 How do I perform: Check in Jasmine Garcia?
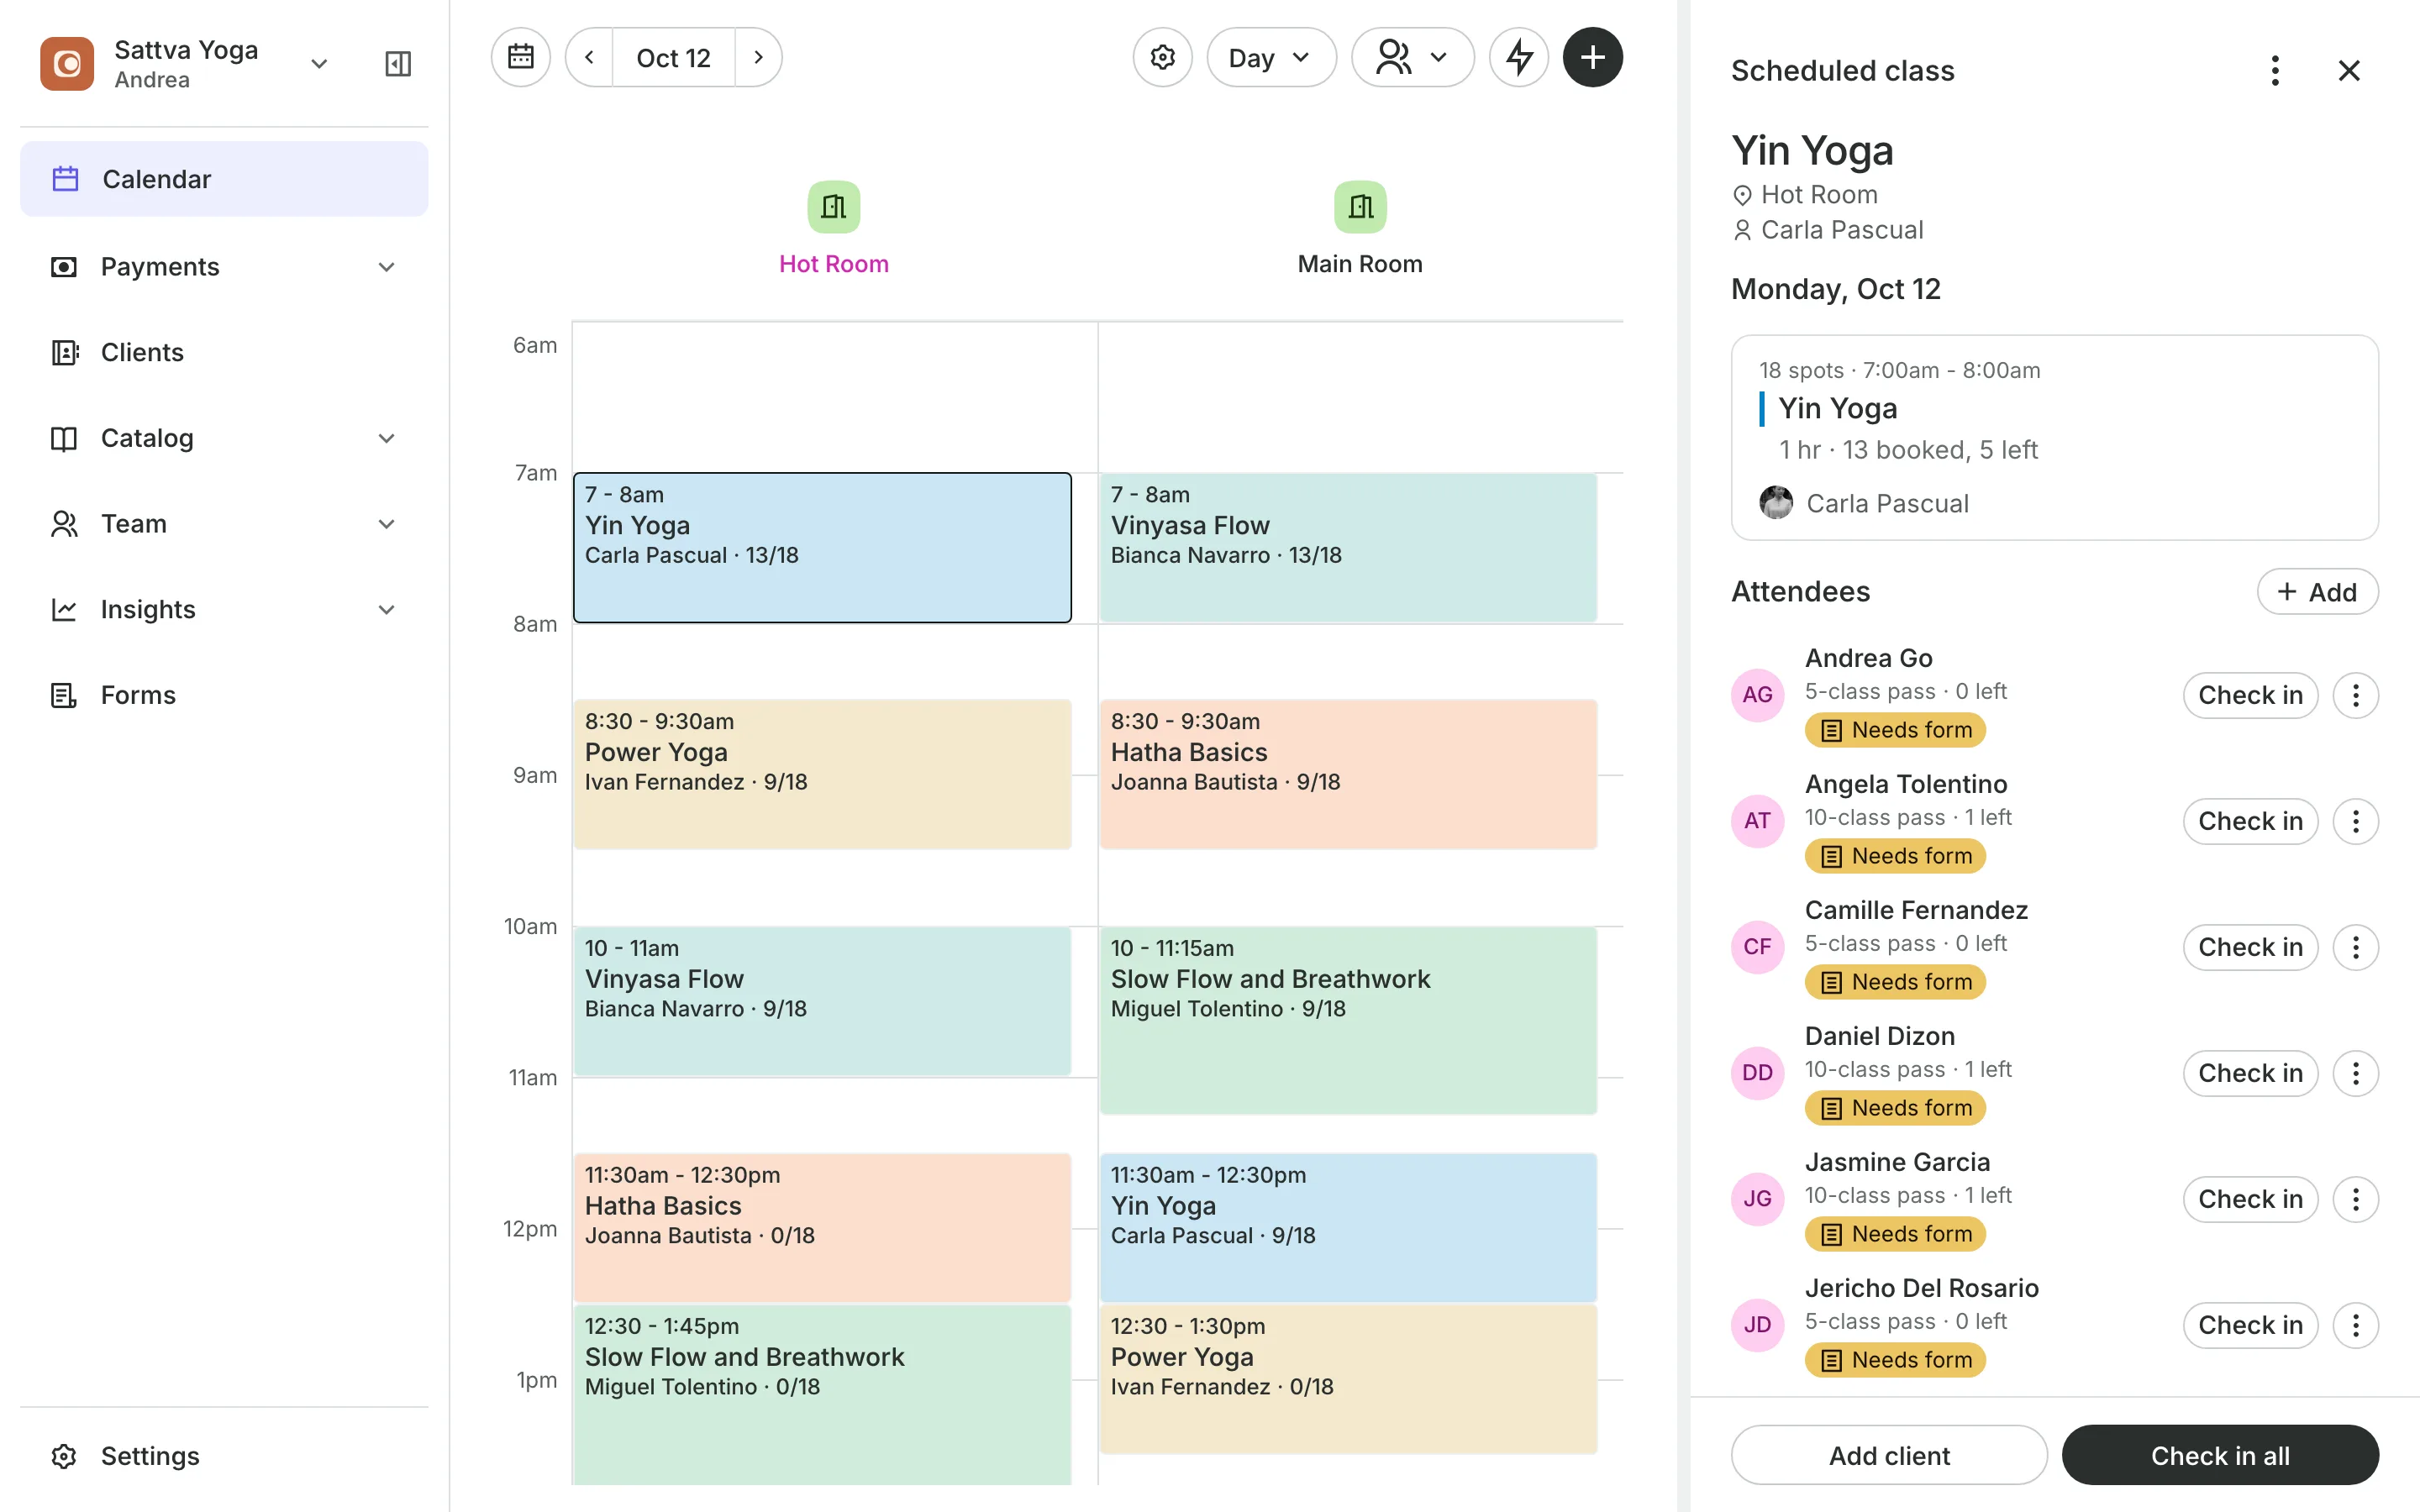2250,1199
